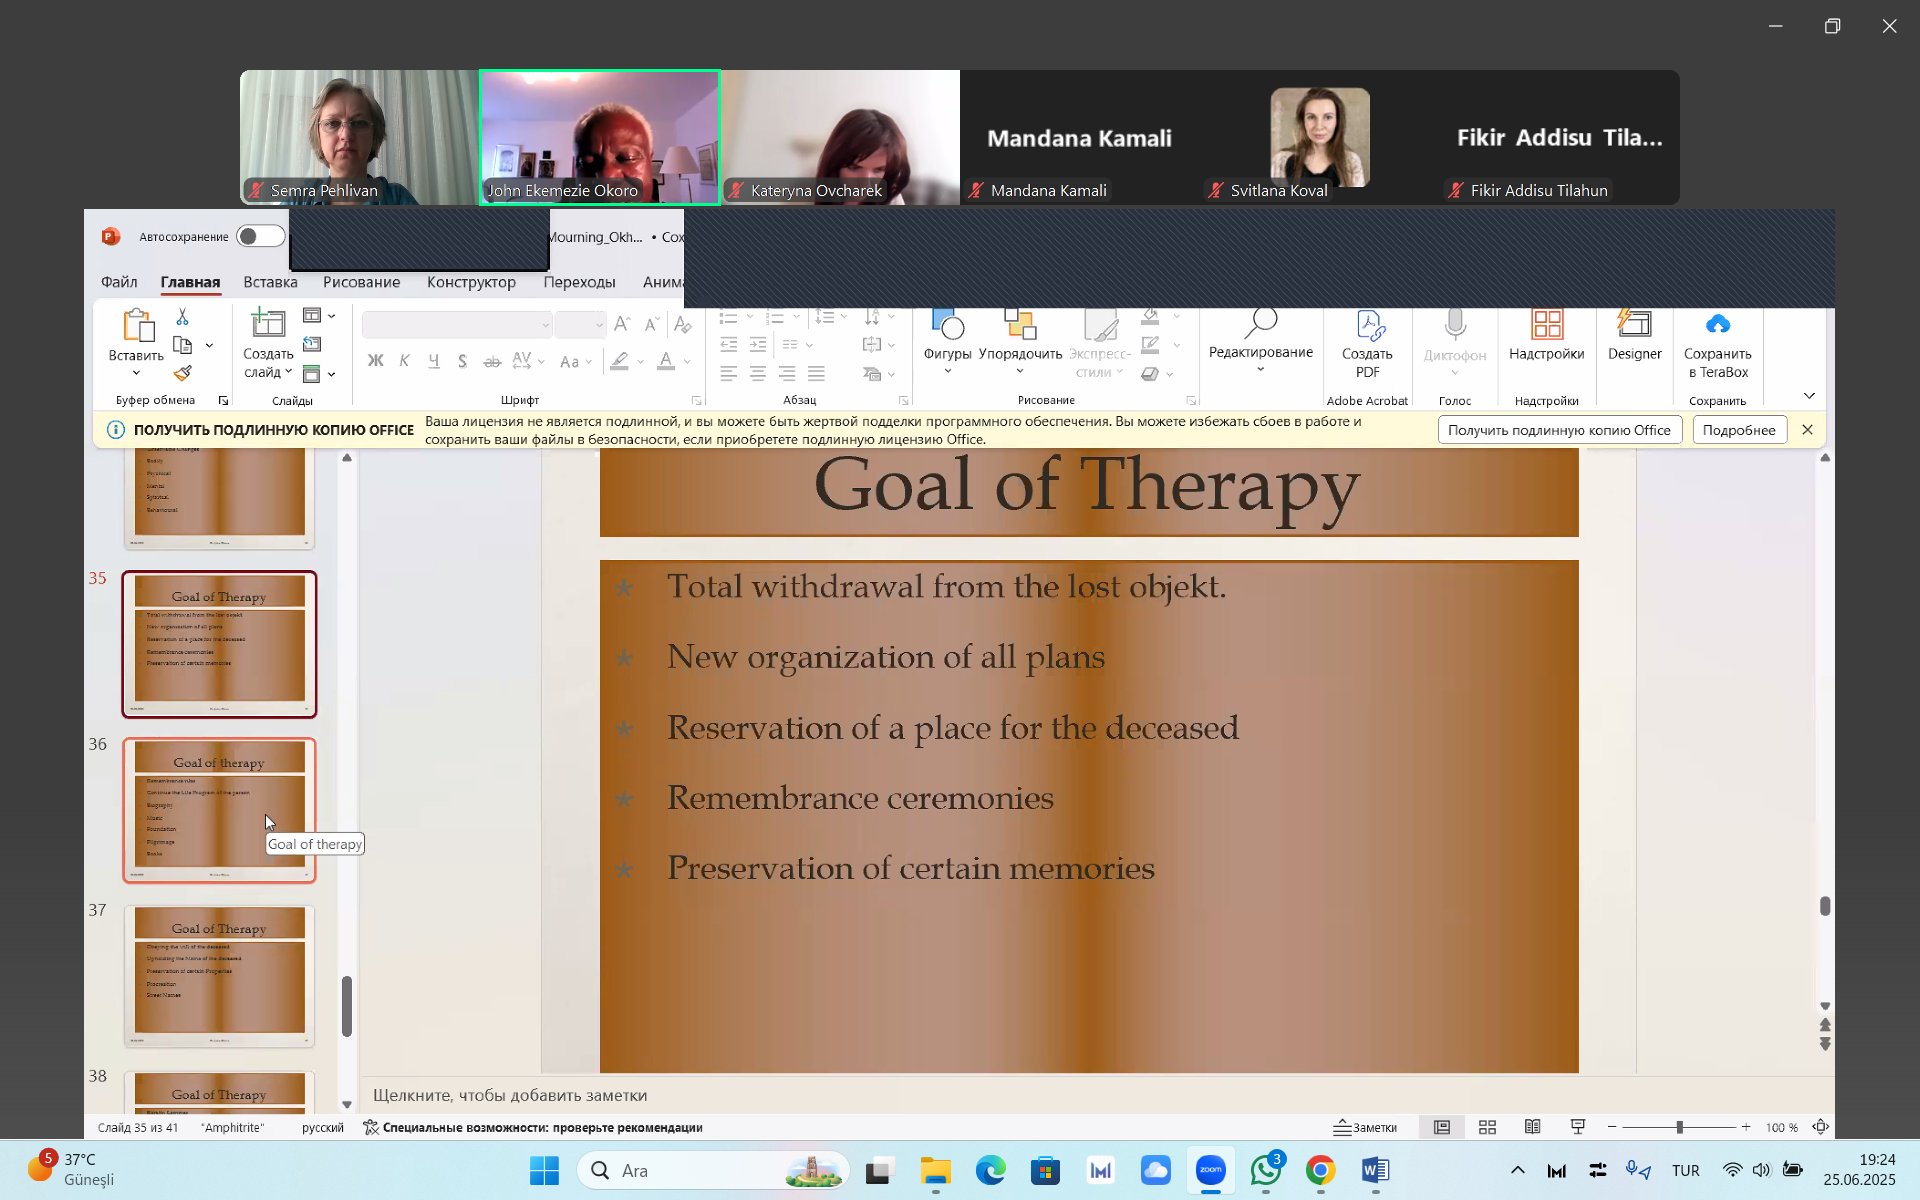The height and width of the screenshot is (1200, 1920).
Task: Click the Подробнее button
Action: [x=1739, y=430]
